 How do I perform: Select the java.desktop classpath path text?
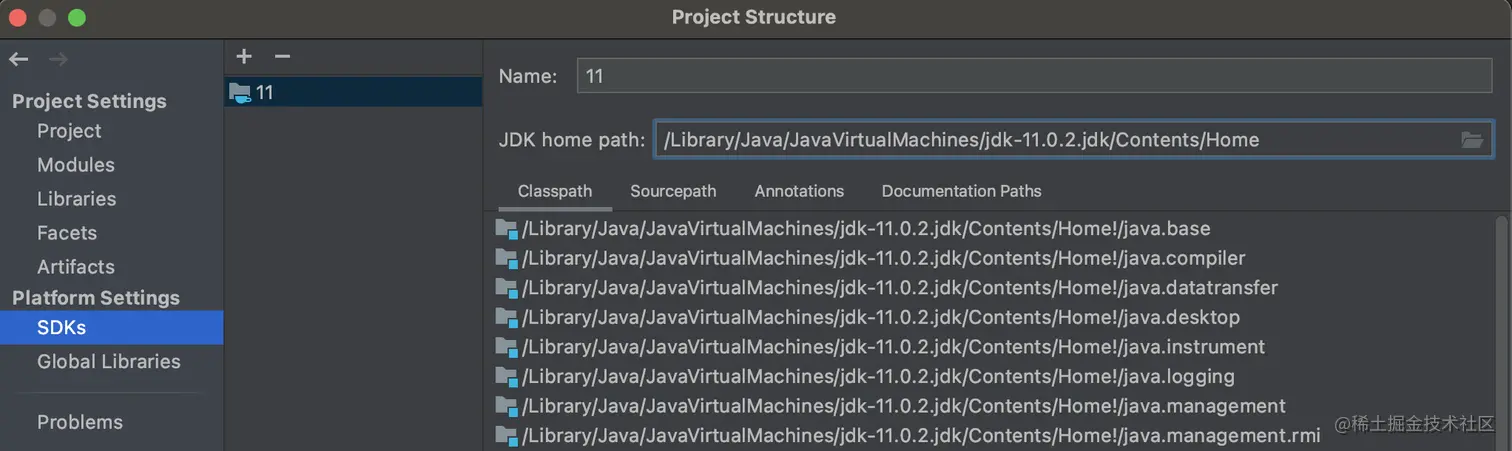pyautogui.click(x=881, y=318)
